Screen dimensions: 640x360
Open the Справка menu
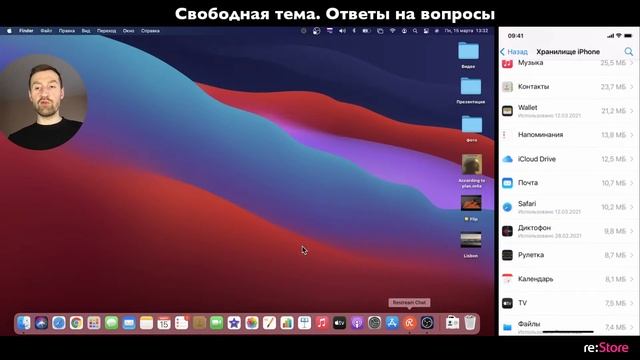click(x=150, y=31)
